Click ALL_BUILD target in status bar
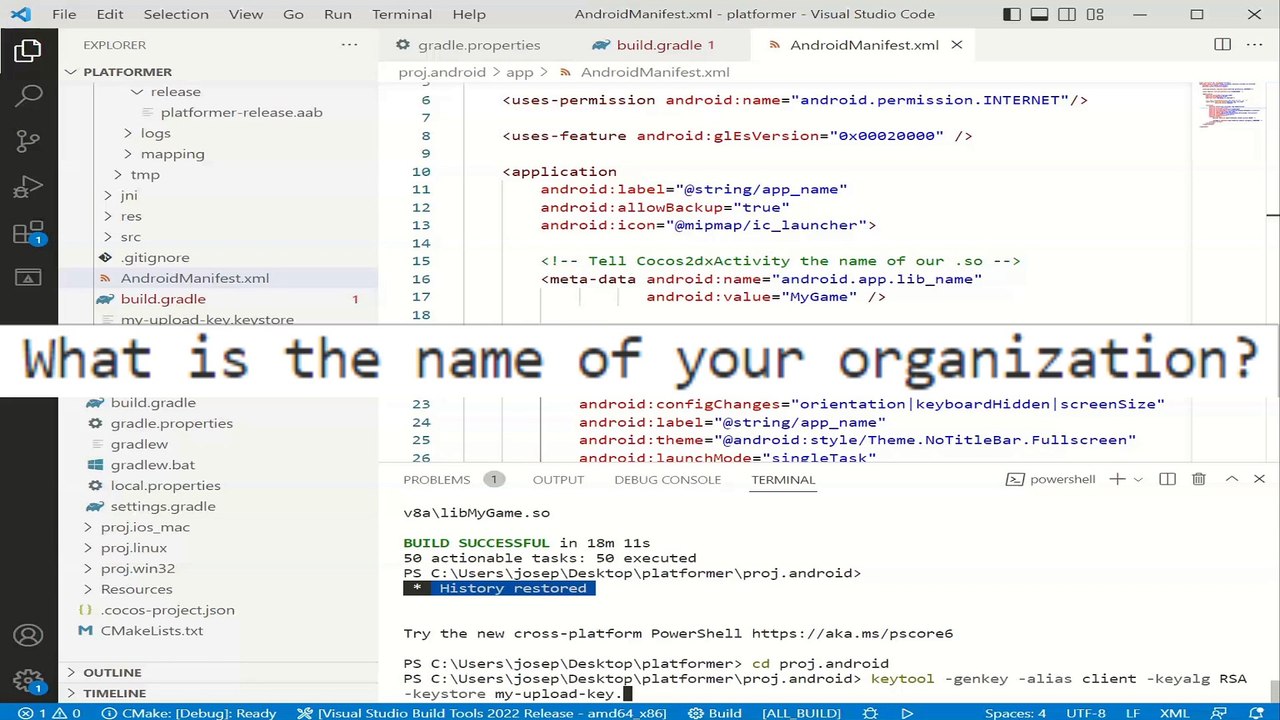Viewport: 1280px width, 720px height. (x=801, y=713)
